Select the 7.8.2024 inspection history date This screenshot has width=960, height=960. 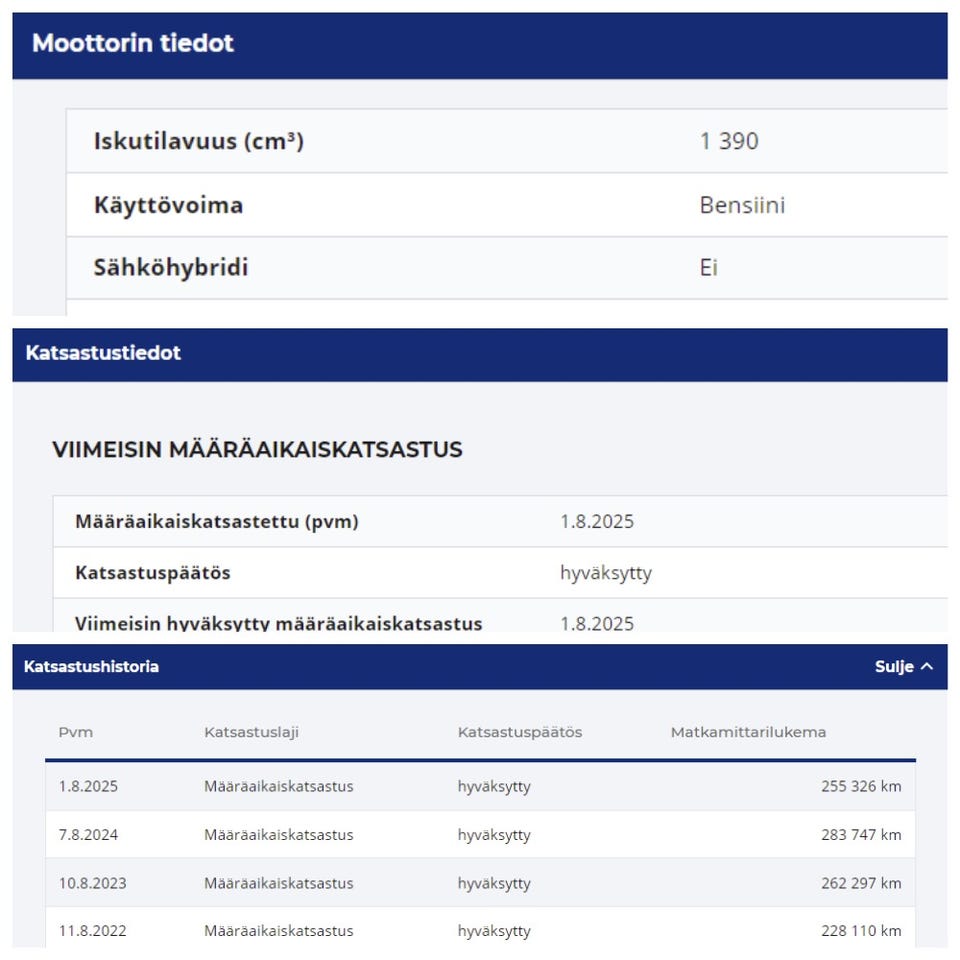[x=88, y=835]
